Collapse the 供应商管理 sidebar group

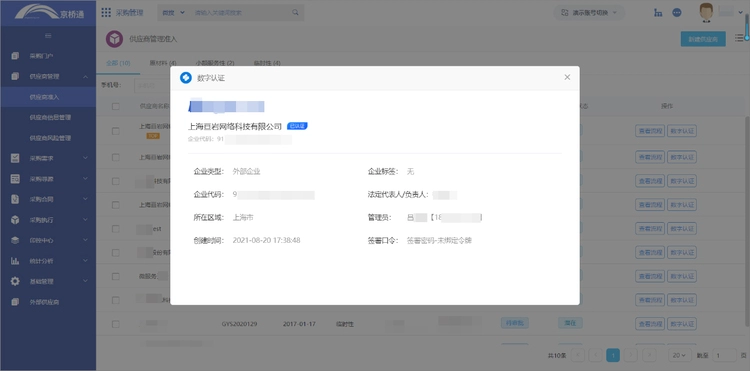click(x=48, y=76)
